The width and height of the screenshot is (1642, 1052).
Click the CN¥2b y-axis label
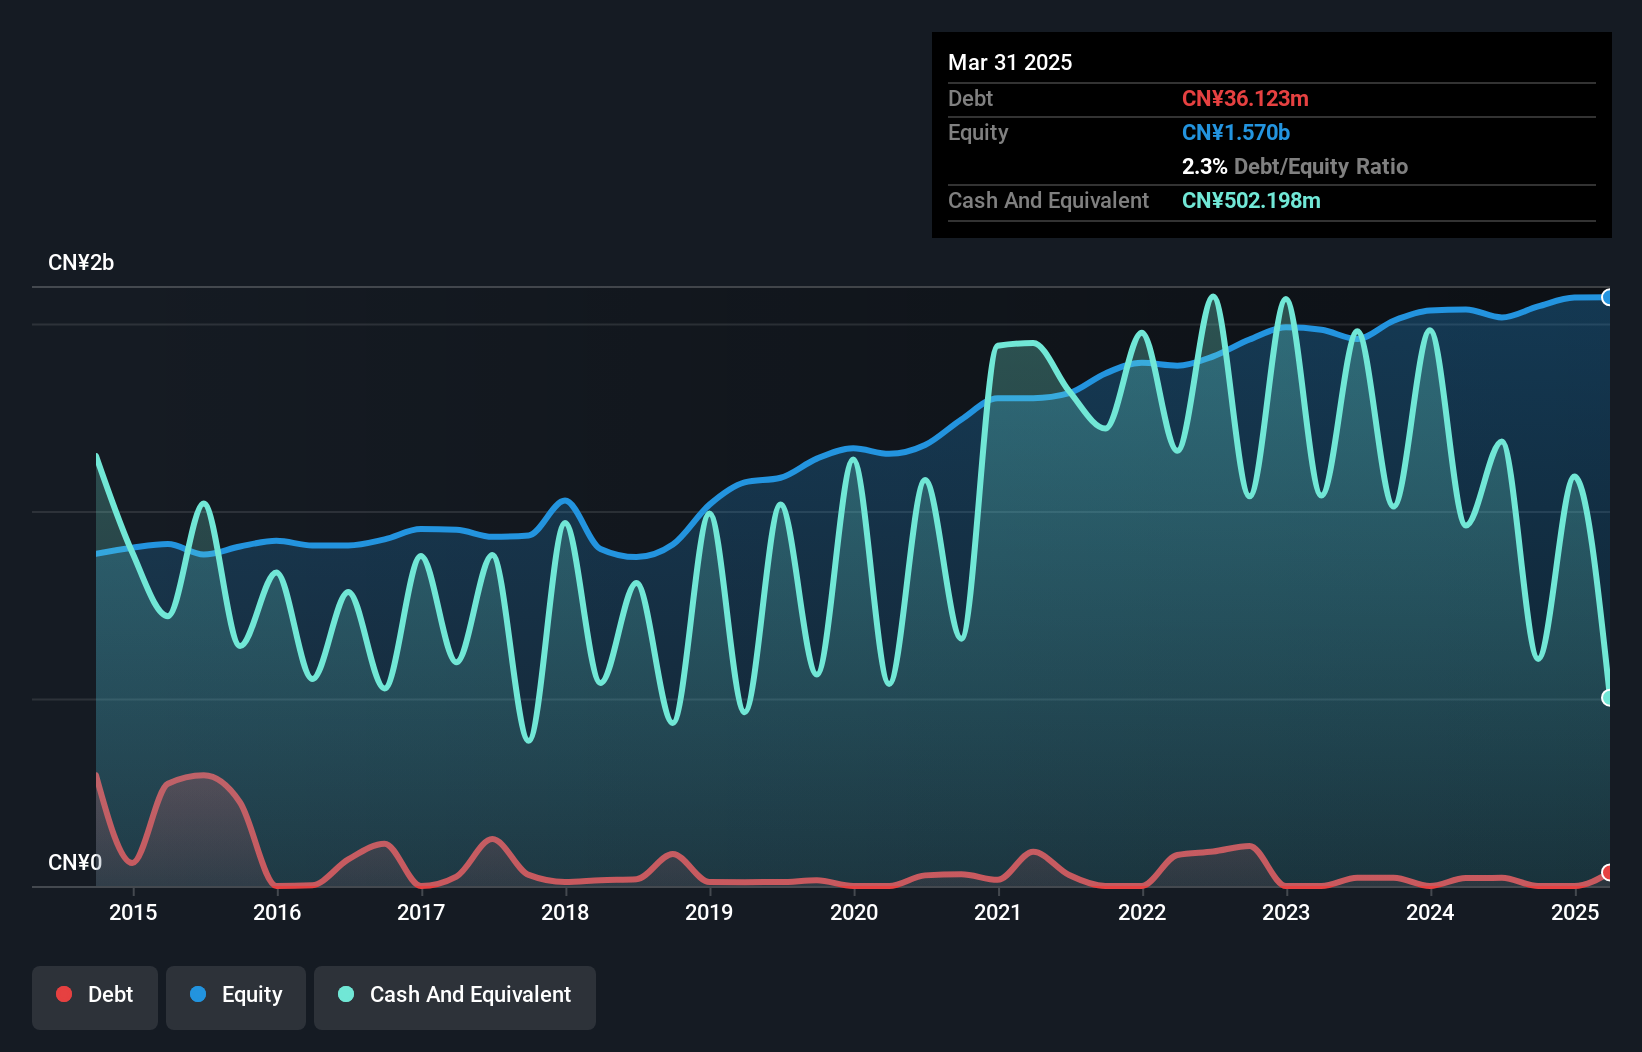tap(81, 263)
